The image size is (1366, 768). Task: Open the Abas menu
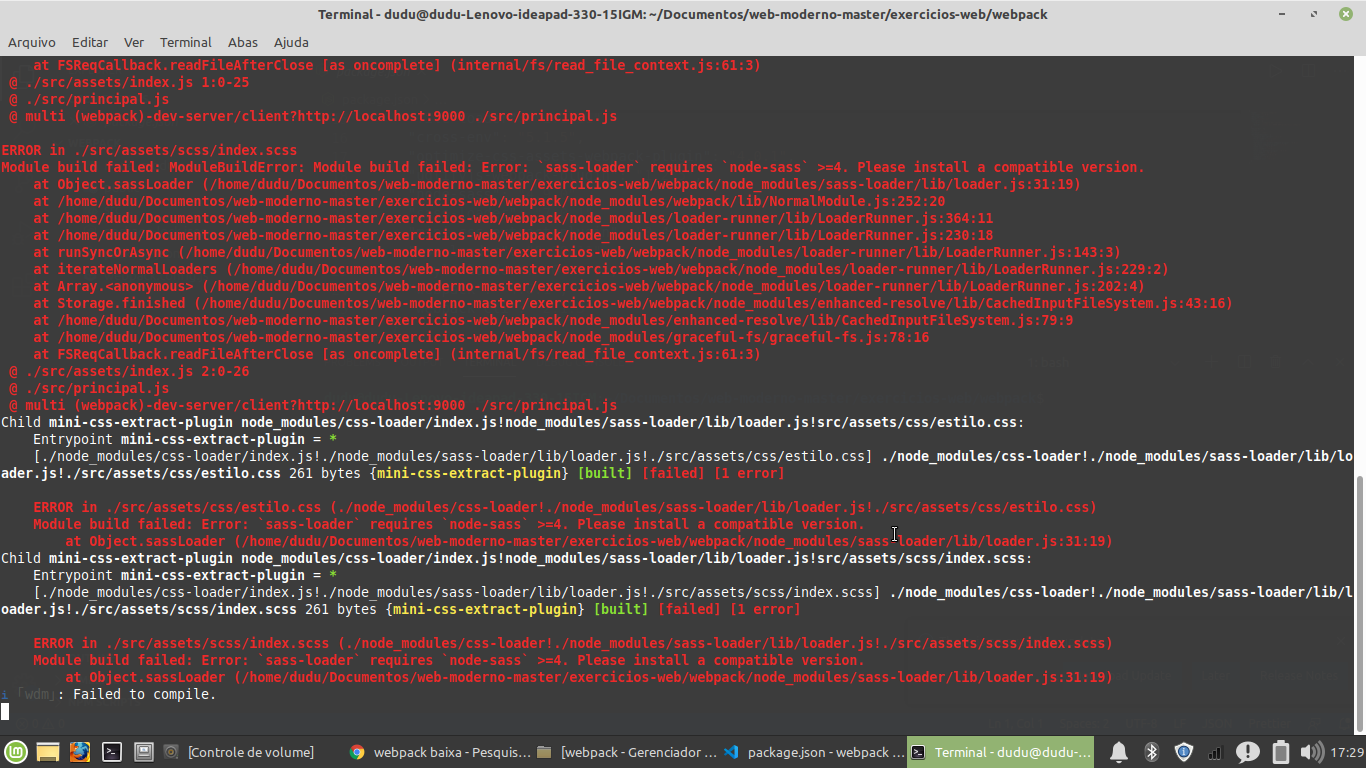click(243, 42)
